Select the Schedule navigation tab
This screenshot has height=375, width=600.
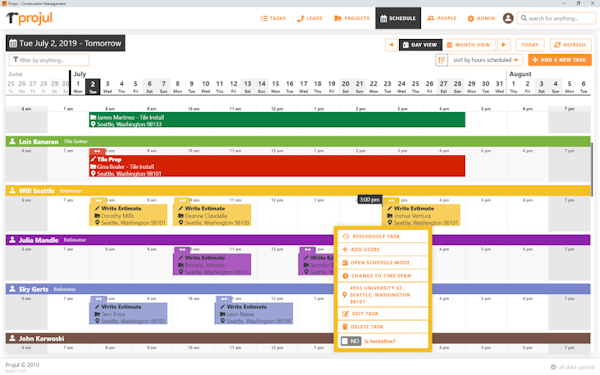[398, 18]
